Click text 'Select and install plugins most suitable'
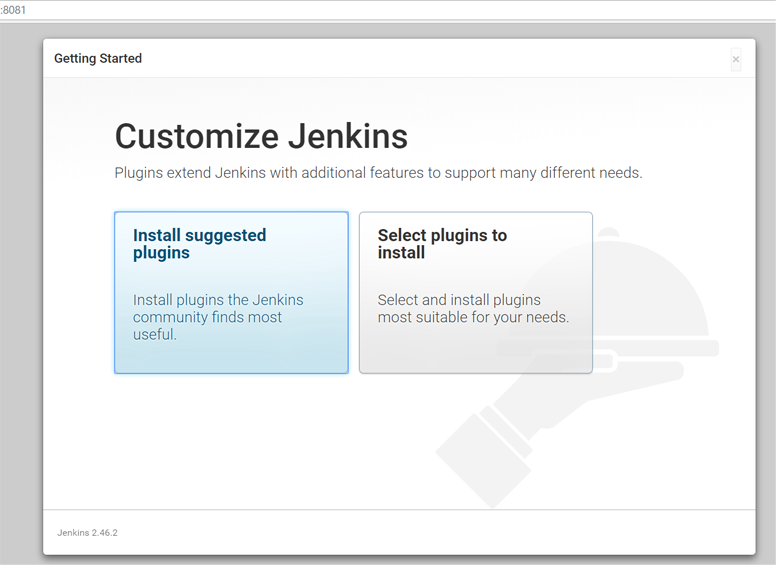 point(472,309)
